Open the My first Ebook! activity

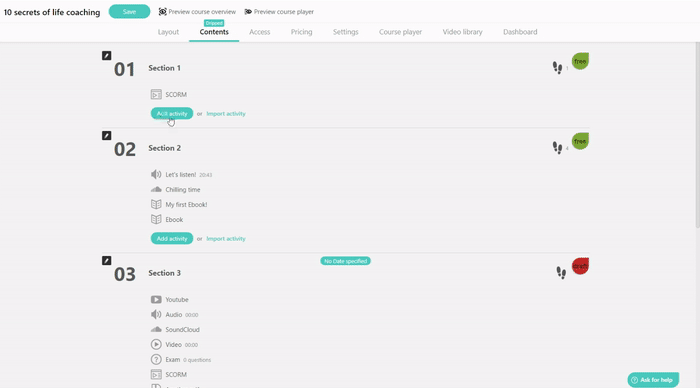(x=186, y=204)
